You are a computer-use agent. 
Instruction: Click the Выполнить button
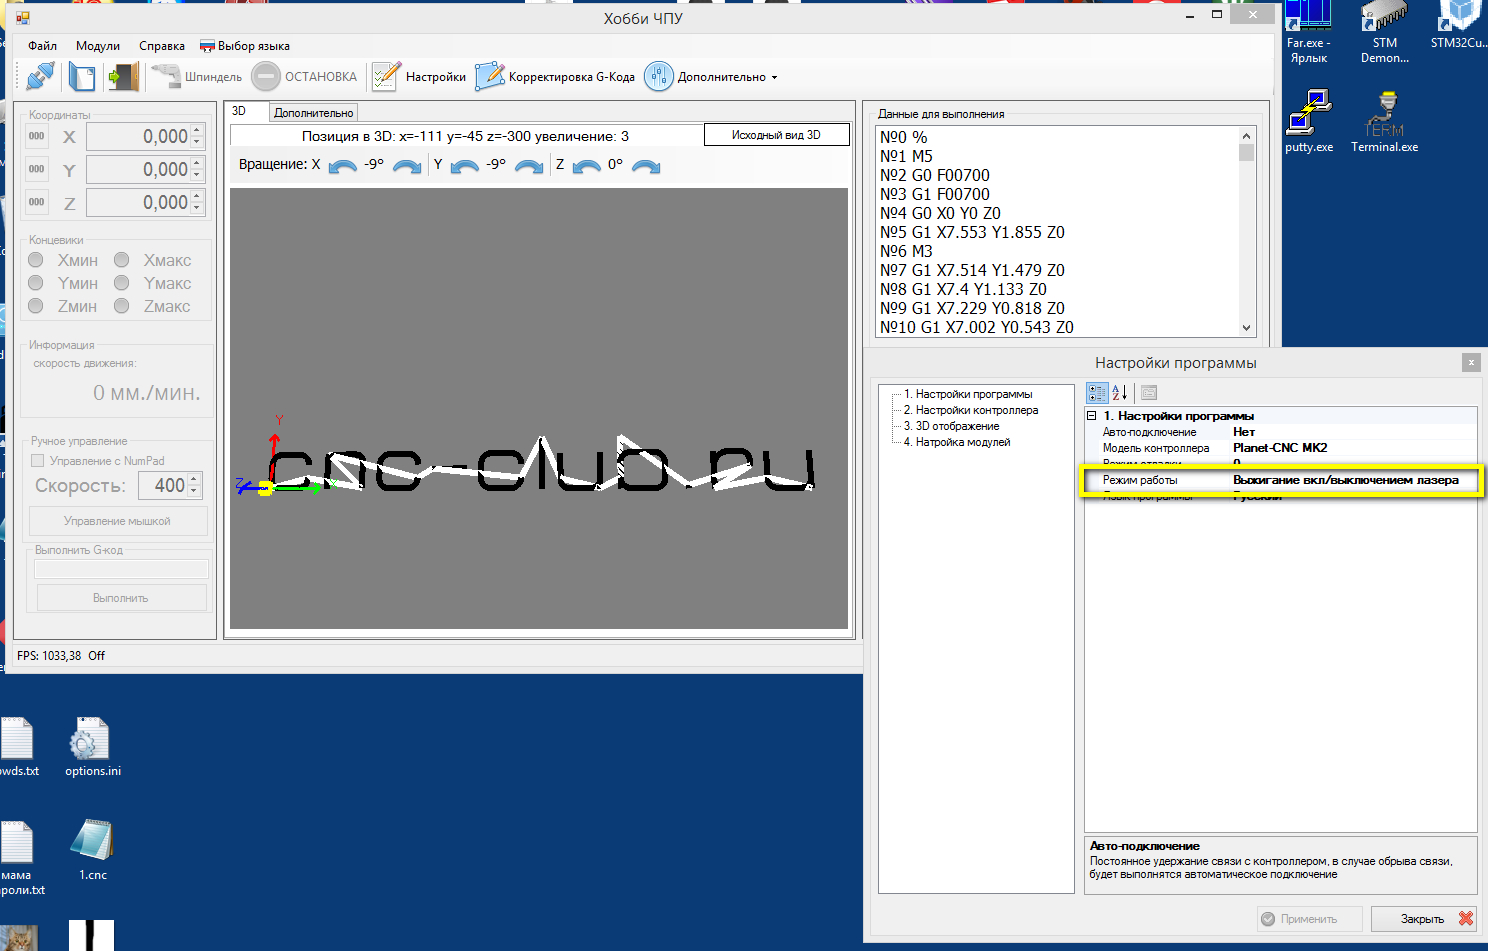[121, 598]
